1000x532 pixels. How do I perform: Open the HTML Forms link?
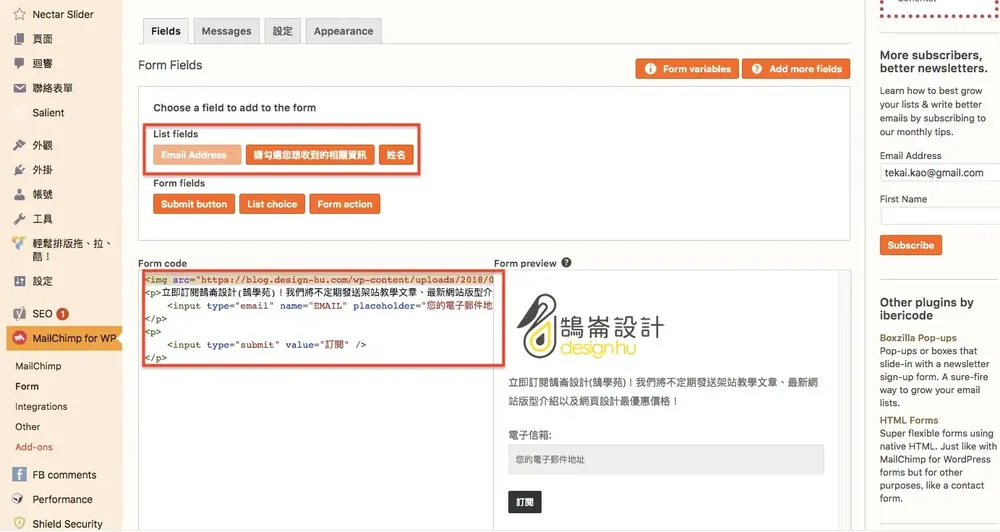[x=909, y=420]
